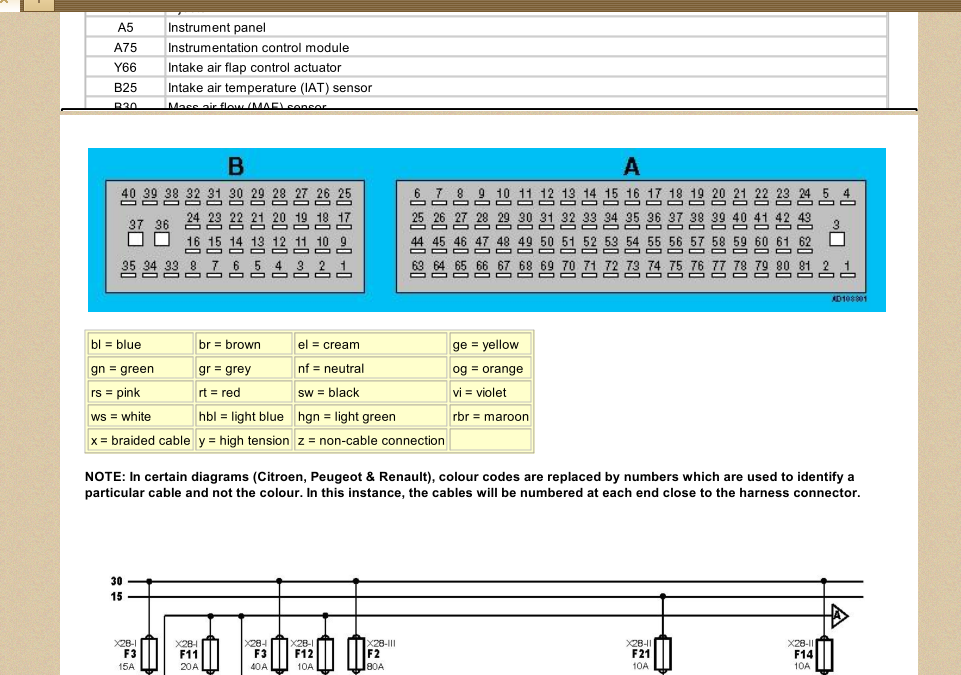Select the F11 20A fuse symbol

[210, 654]
